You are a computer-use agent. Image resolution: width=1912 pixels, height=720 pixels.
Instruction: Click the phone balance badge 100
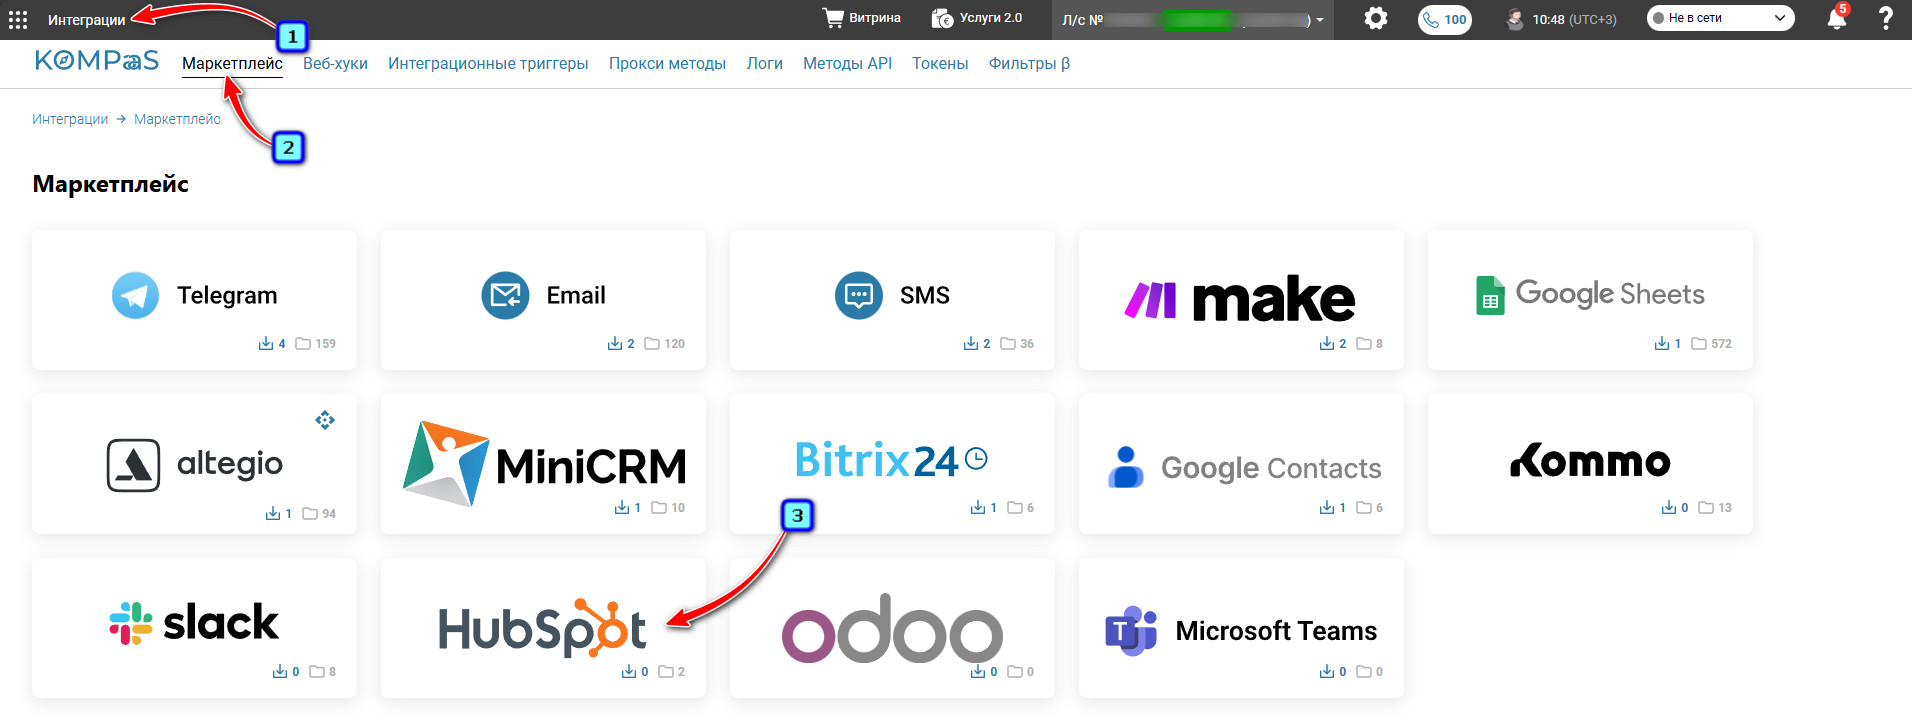tap(1445, 19)
